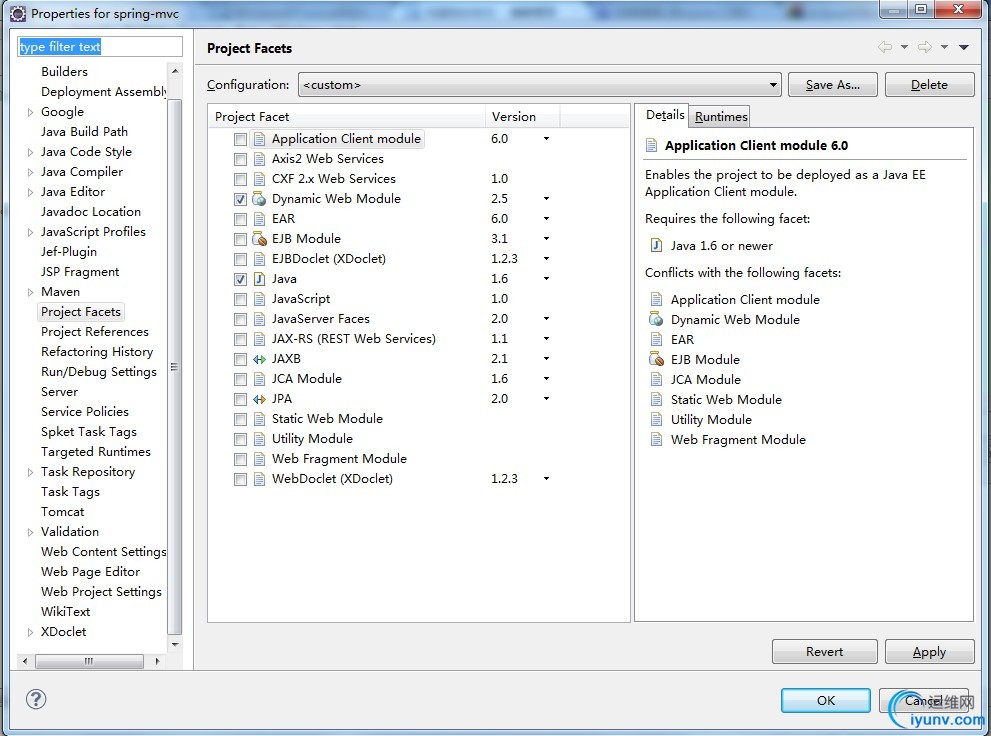Click EJB Module icon in conflicts list
This screenshot has height=736, width=991.
(x=657, y=359)
